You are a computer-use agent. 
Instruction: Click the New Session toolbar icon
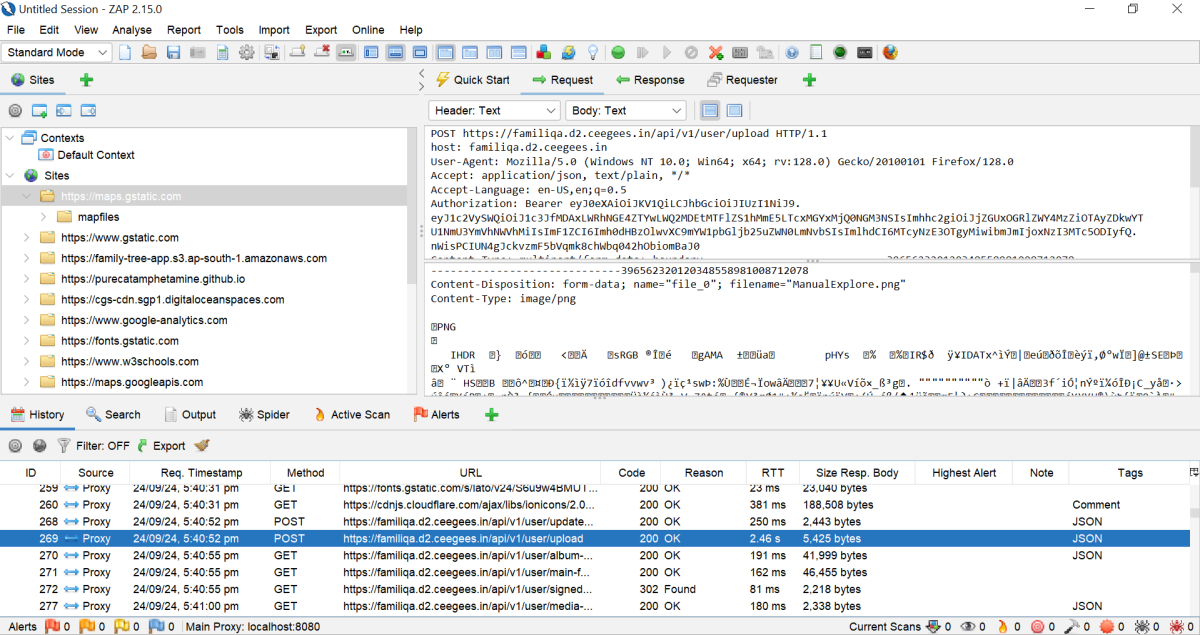[x=125, y=52]
